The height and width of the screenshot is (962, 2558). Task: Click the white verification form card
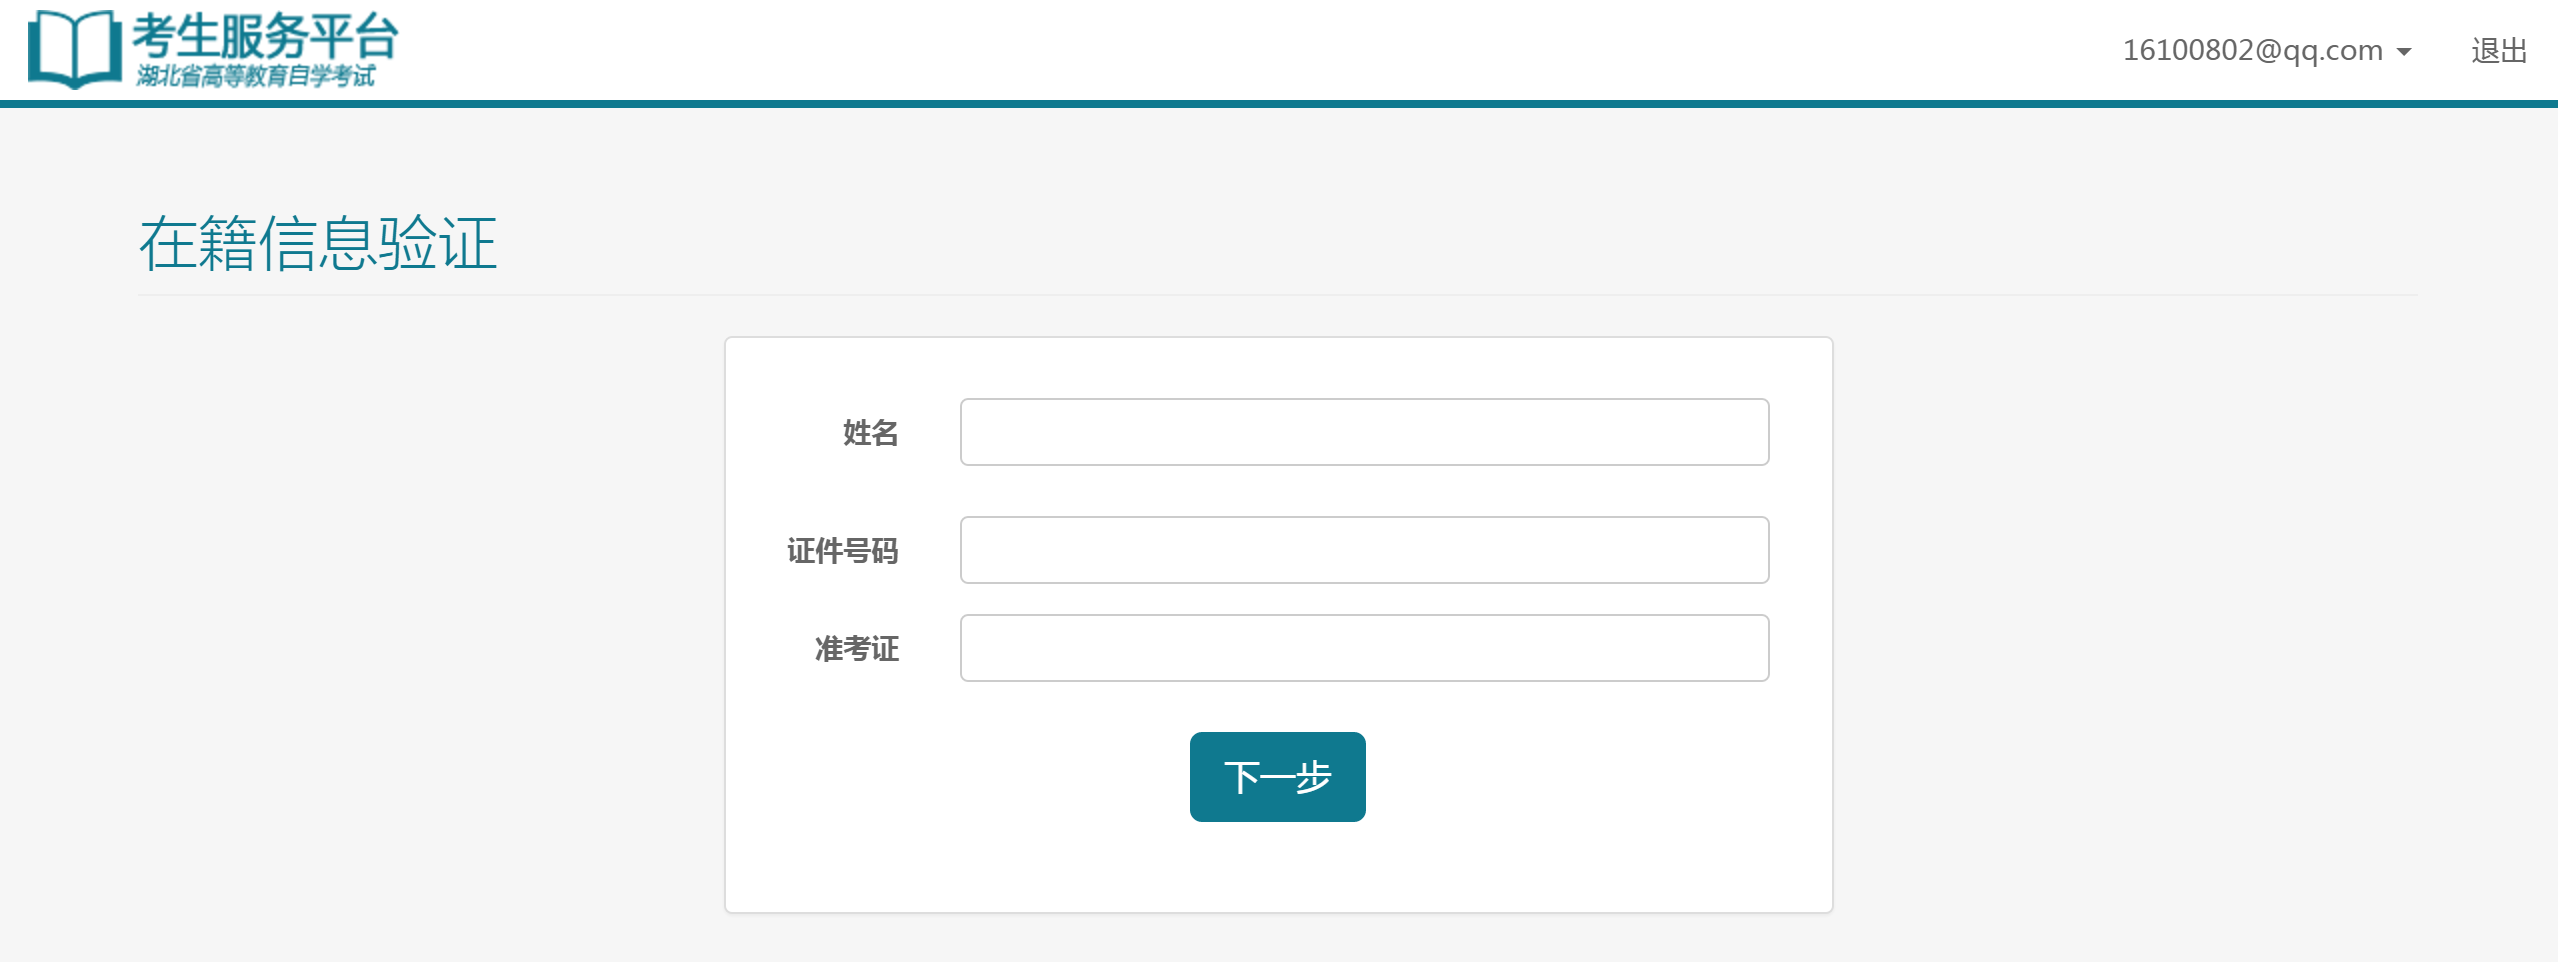pyautogui.click(x=1279, y=870)
